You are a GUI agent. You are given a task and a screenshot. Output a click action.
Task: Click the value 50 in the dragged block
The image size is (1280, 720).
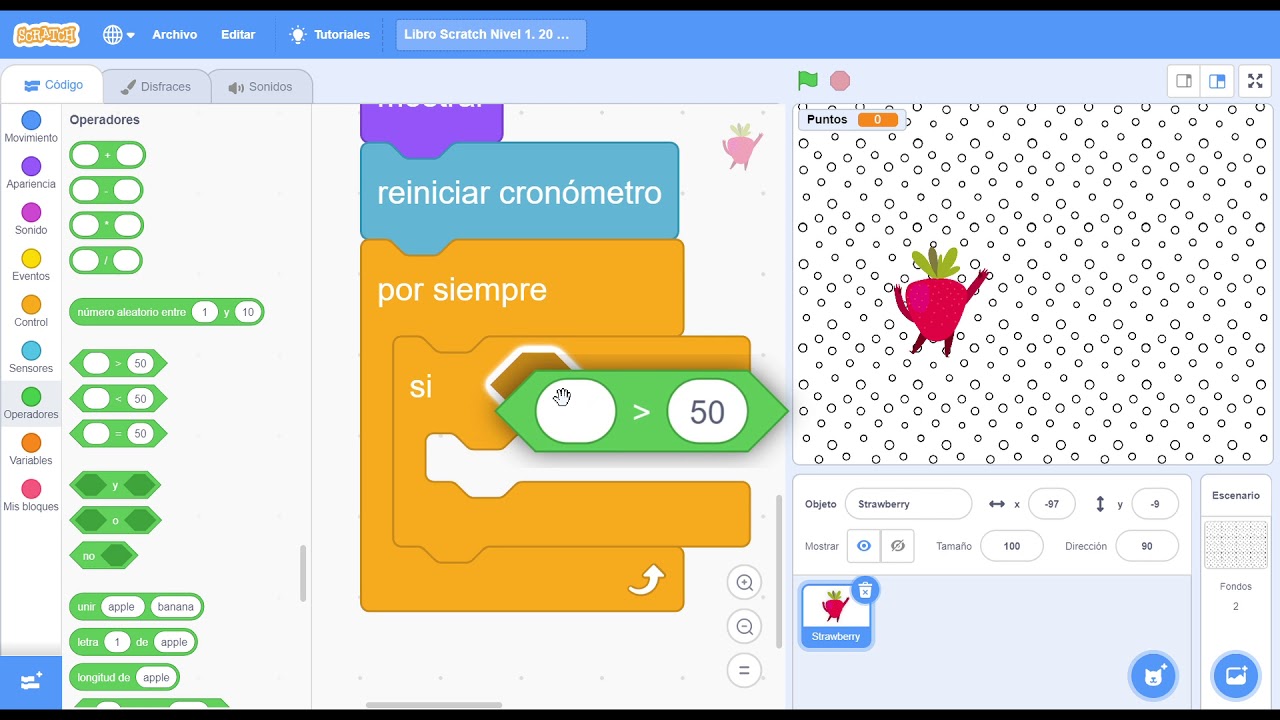pyautogui.click(x=707, y=411)
